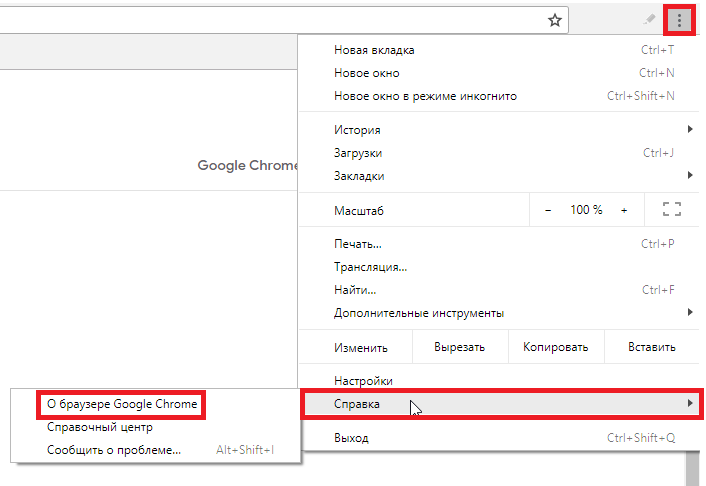Expand the История submenu
The height and width of the screenshot is (486, 706).
(x=500, y=130)
